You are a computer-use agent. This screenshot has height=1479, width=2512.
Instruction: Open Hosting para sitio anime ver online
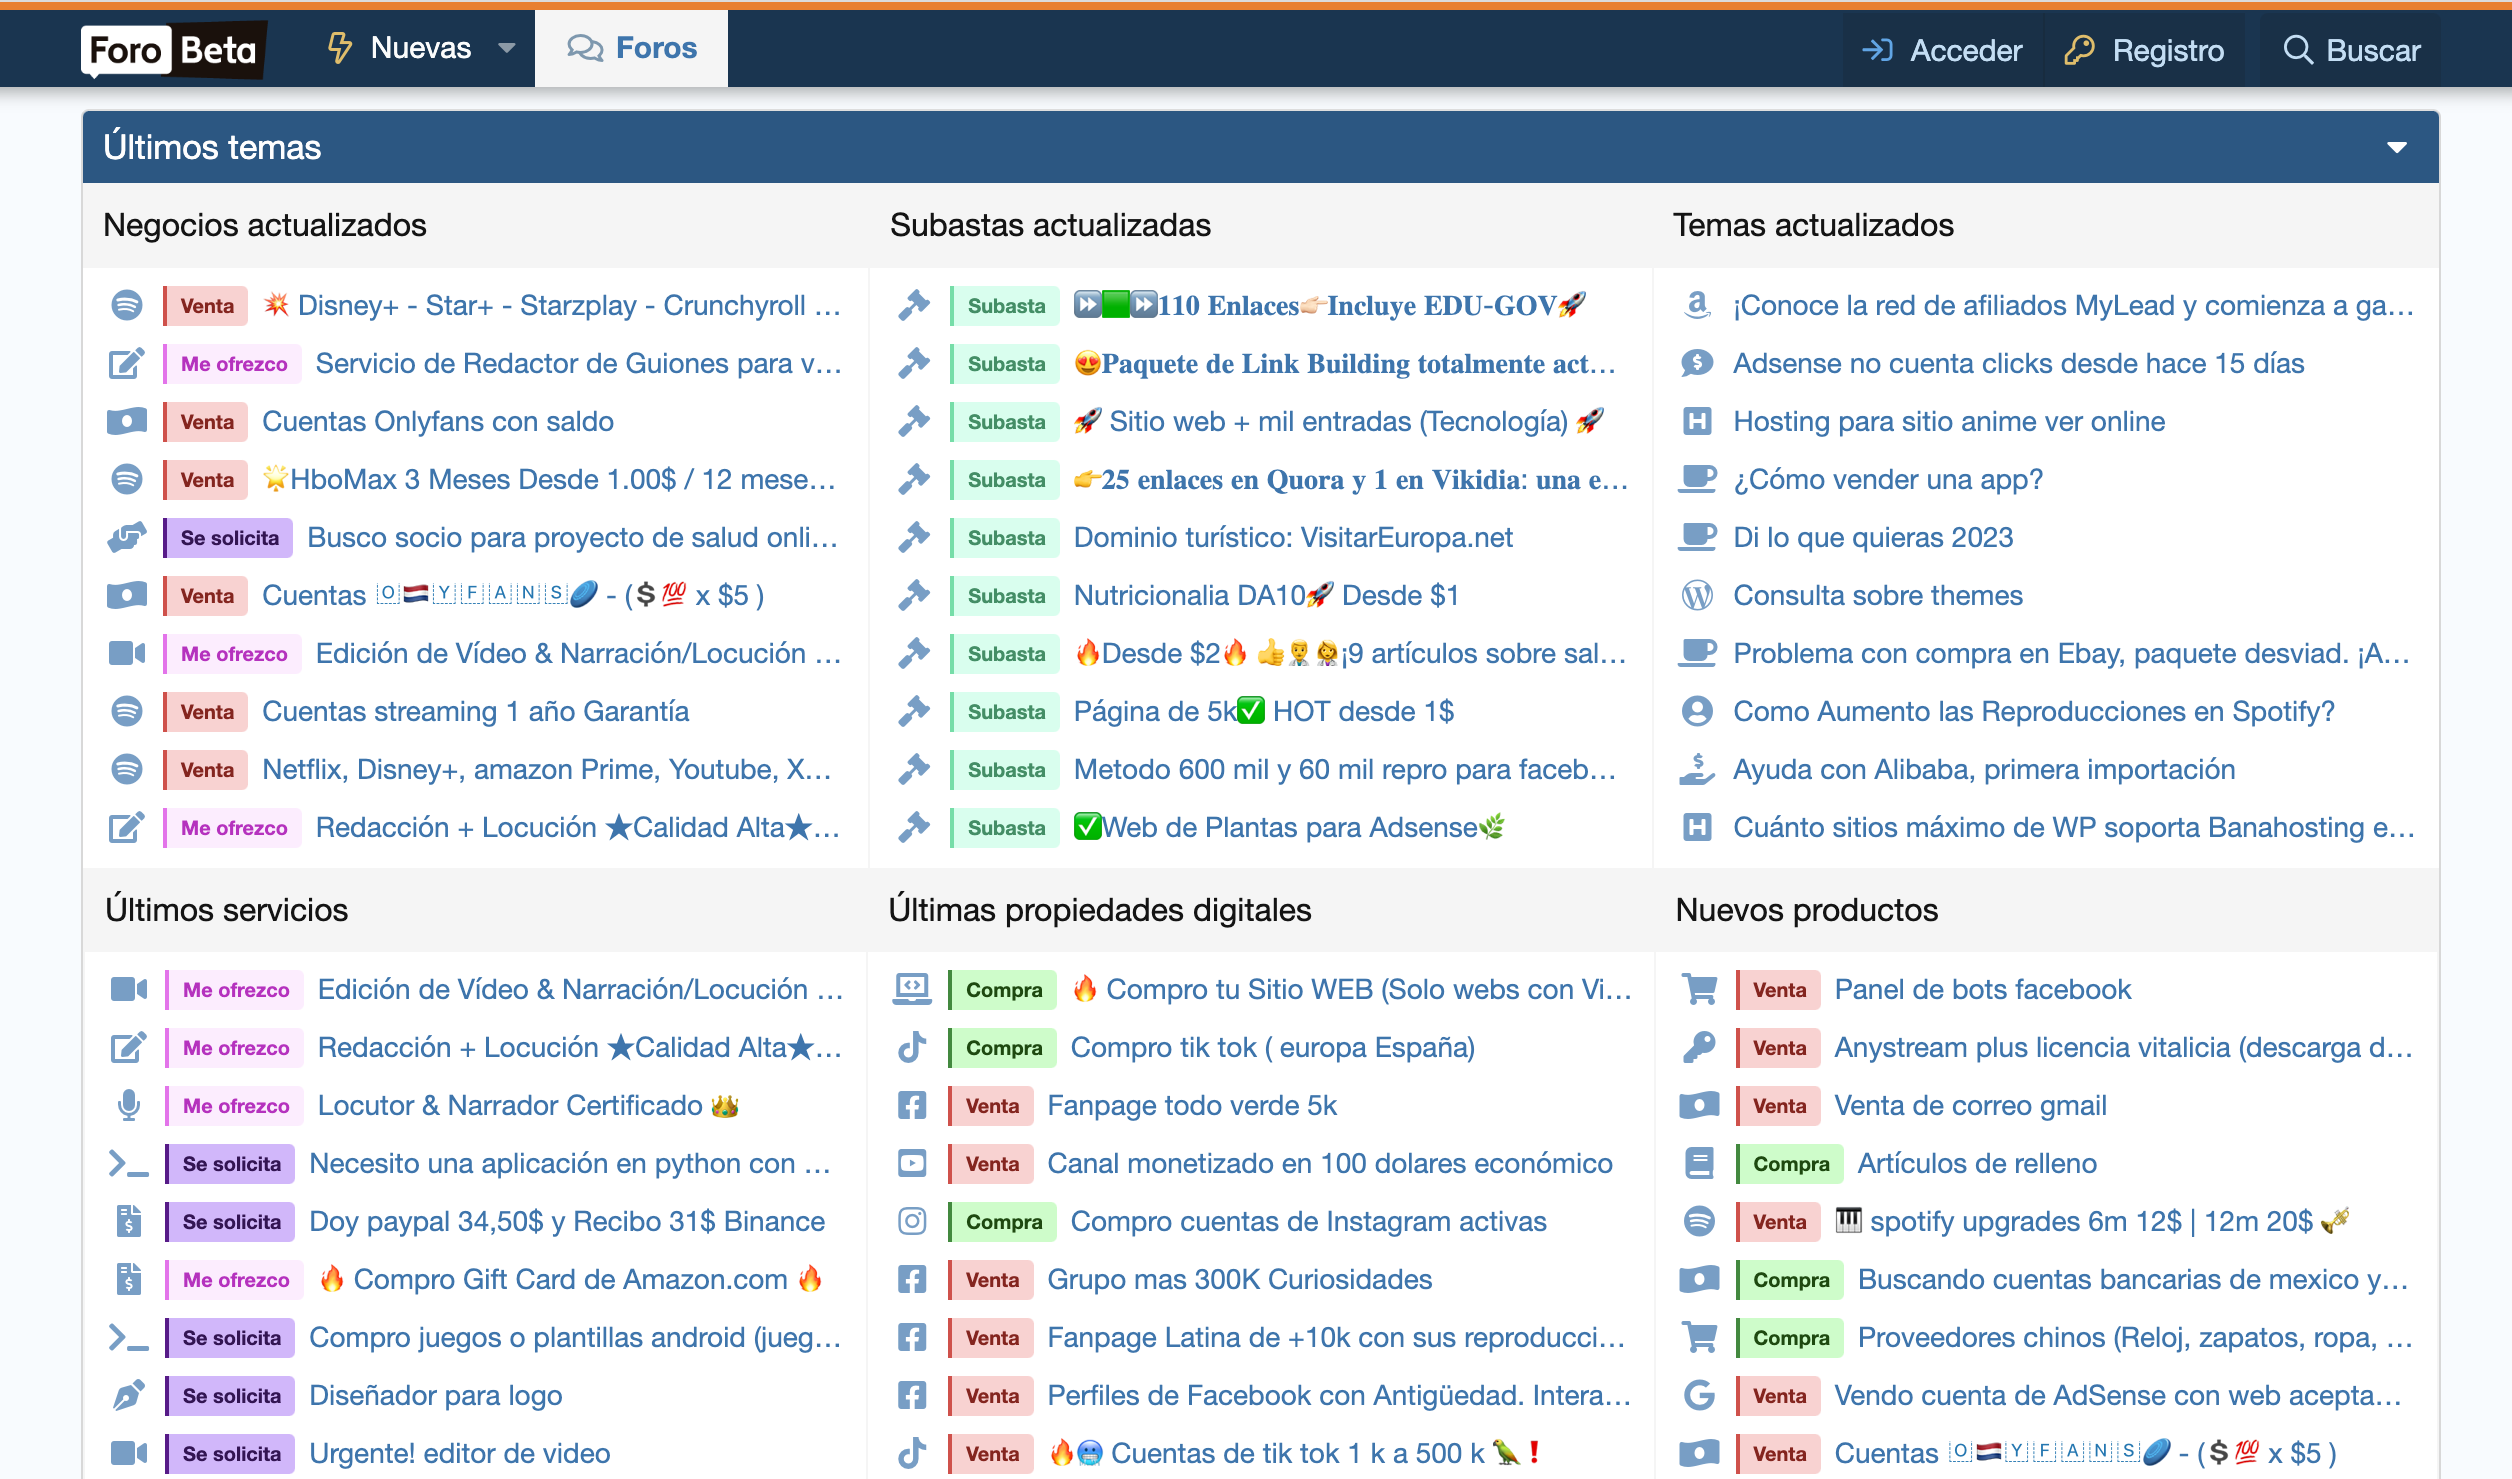pyautogui.click(x=1948, y=421)
